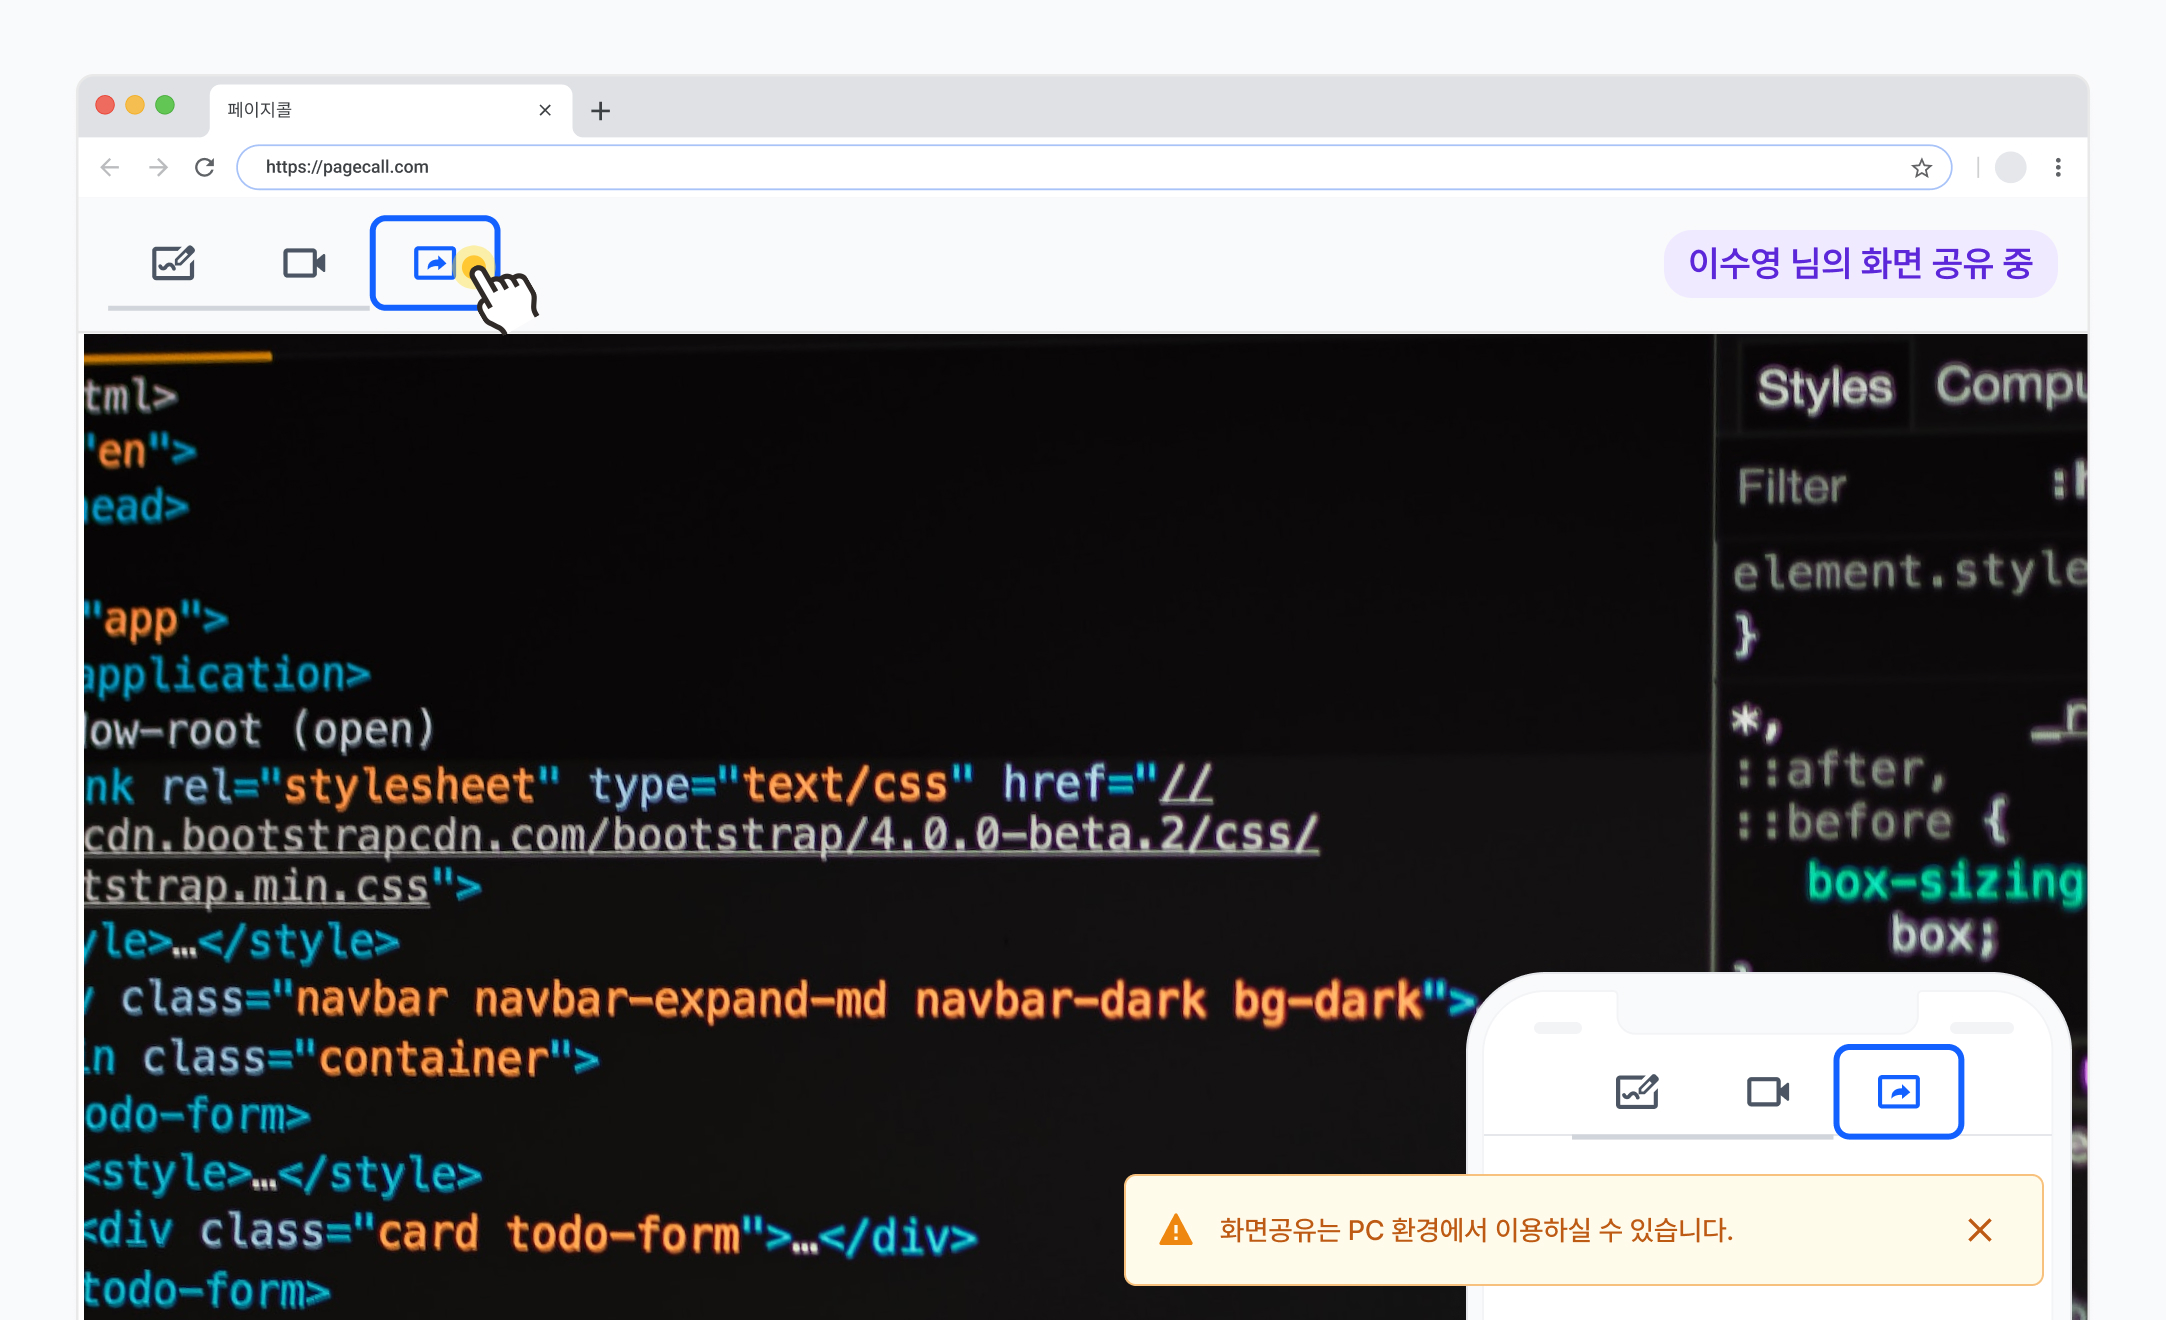Dismiss the orange PC-only warning notification

pos(1980,1230)
